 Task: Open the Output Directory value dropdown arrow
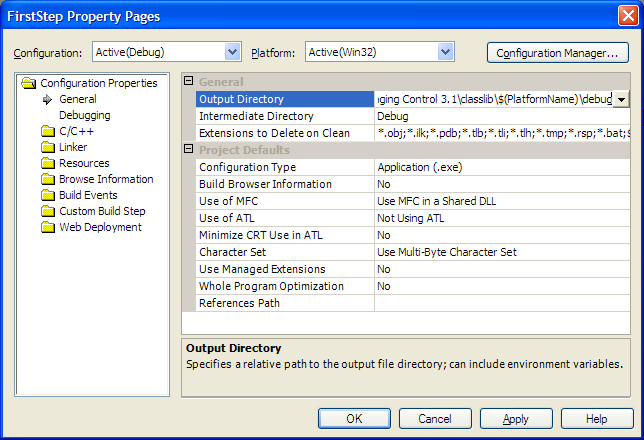tap(621, 99)
